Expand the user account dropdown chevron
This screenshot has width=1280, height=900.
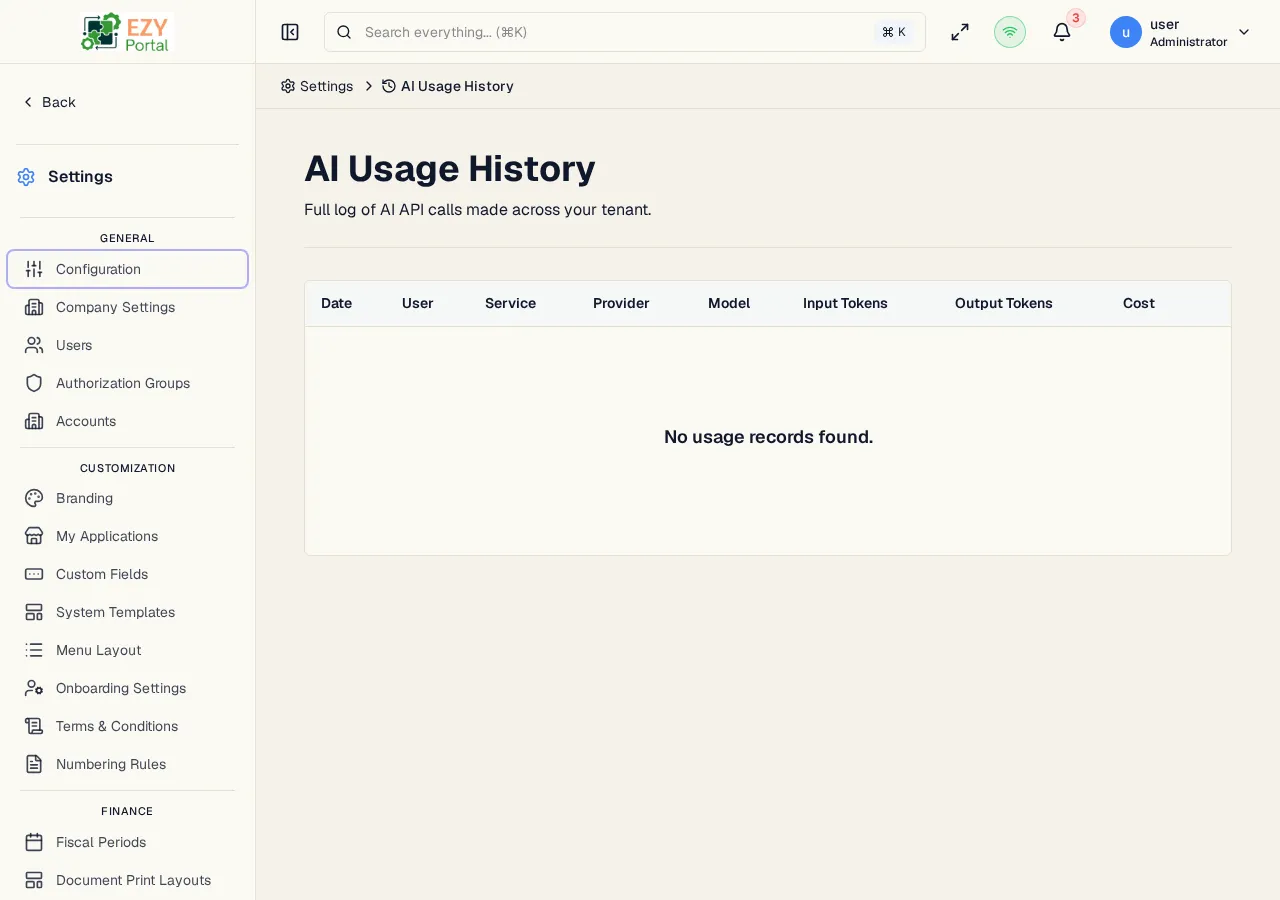[x=1244, y=32]
